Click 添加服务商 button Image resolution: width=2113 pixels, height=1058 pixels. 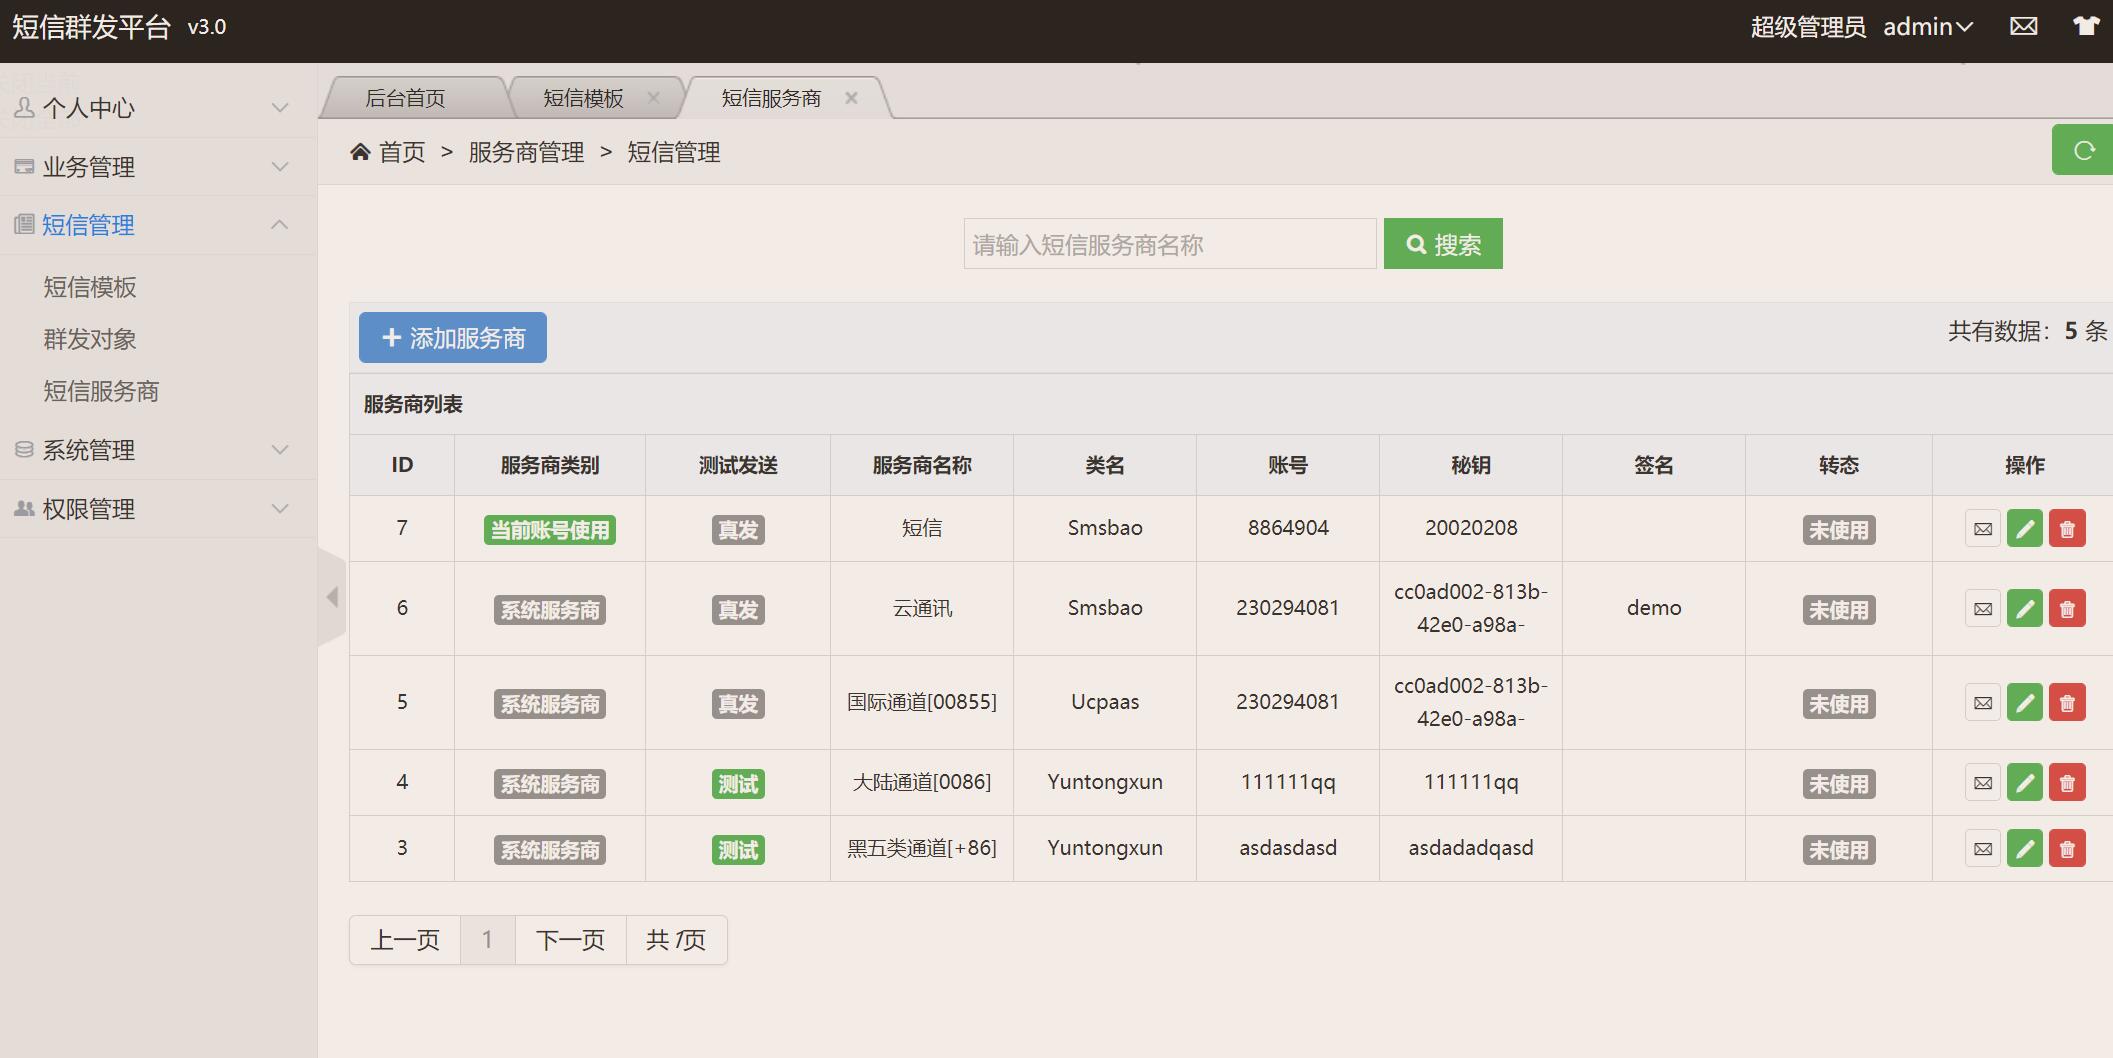pyautogui.click(x=453, y=338)
